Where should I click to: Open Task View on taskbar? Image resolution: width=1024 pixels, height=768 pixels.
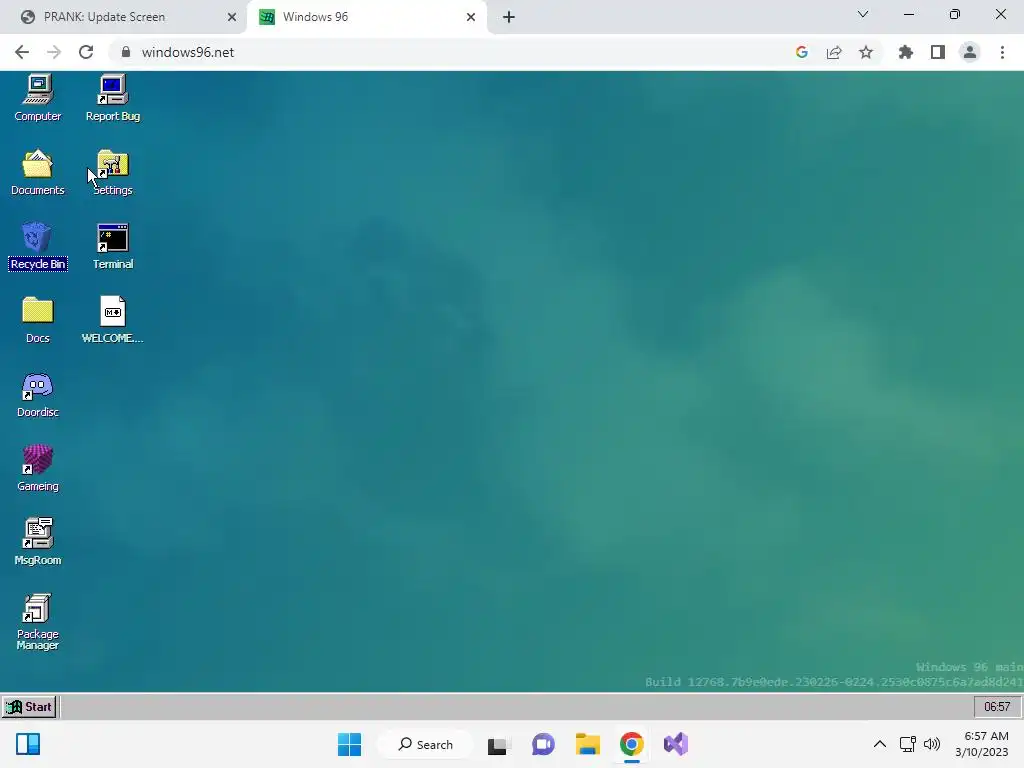tap(498, 744)
